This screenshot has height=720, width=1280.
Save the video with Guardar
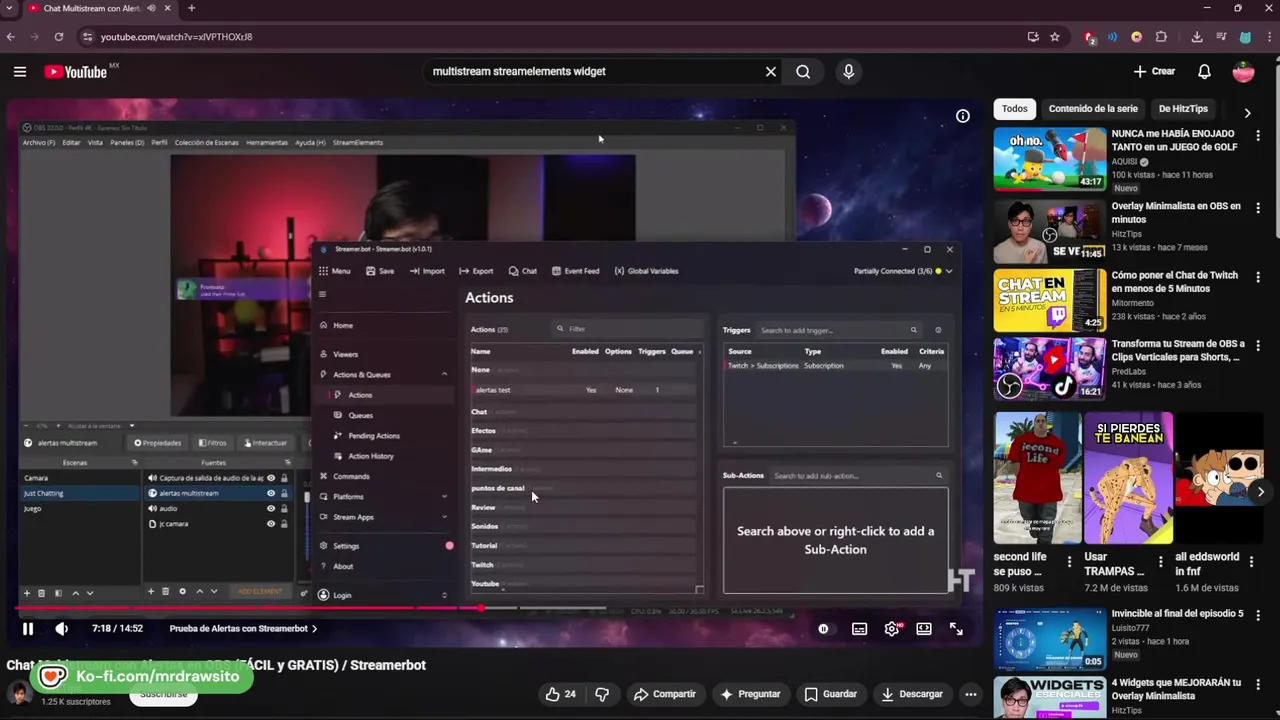pos(830,694)
